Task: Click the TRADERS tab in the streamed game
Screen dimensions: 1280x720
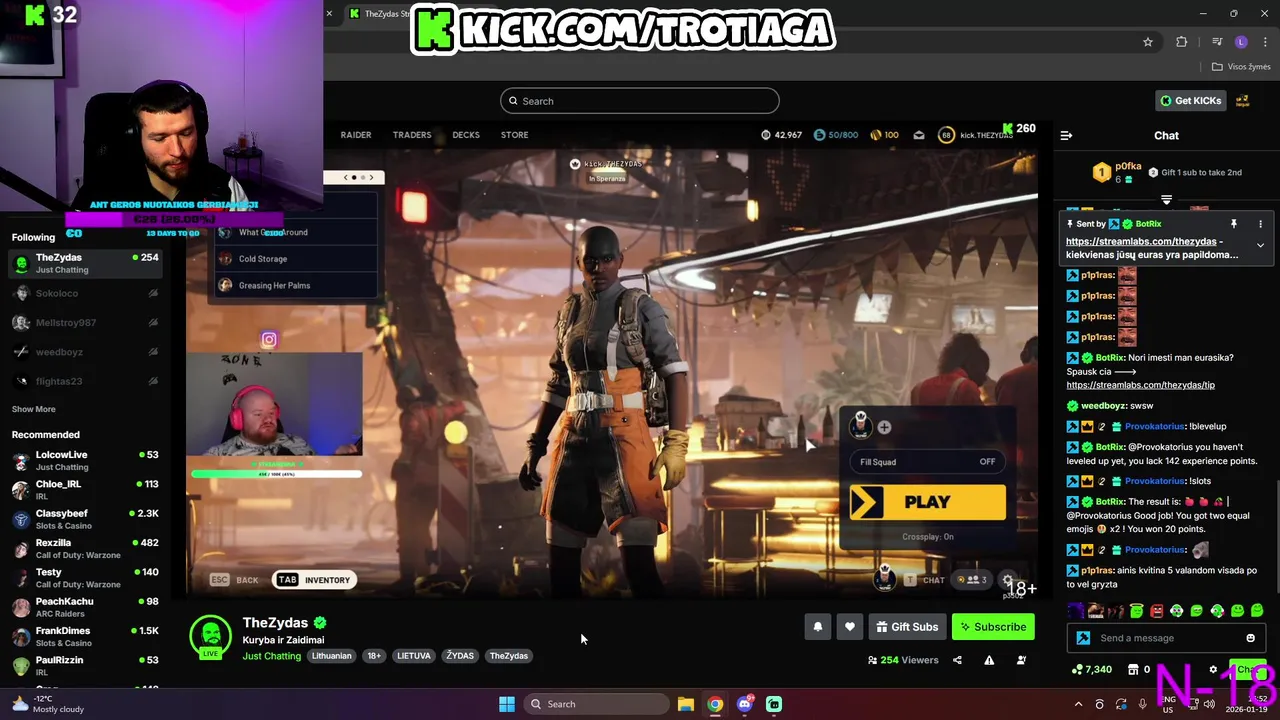Action: [x=412, y=135]
